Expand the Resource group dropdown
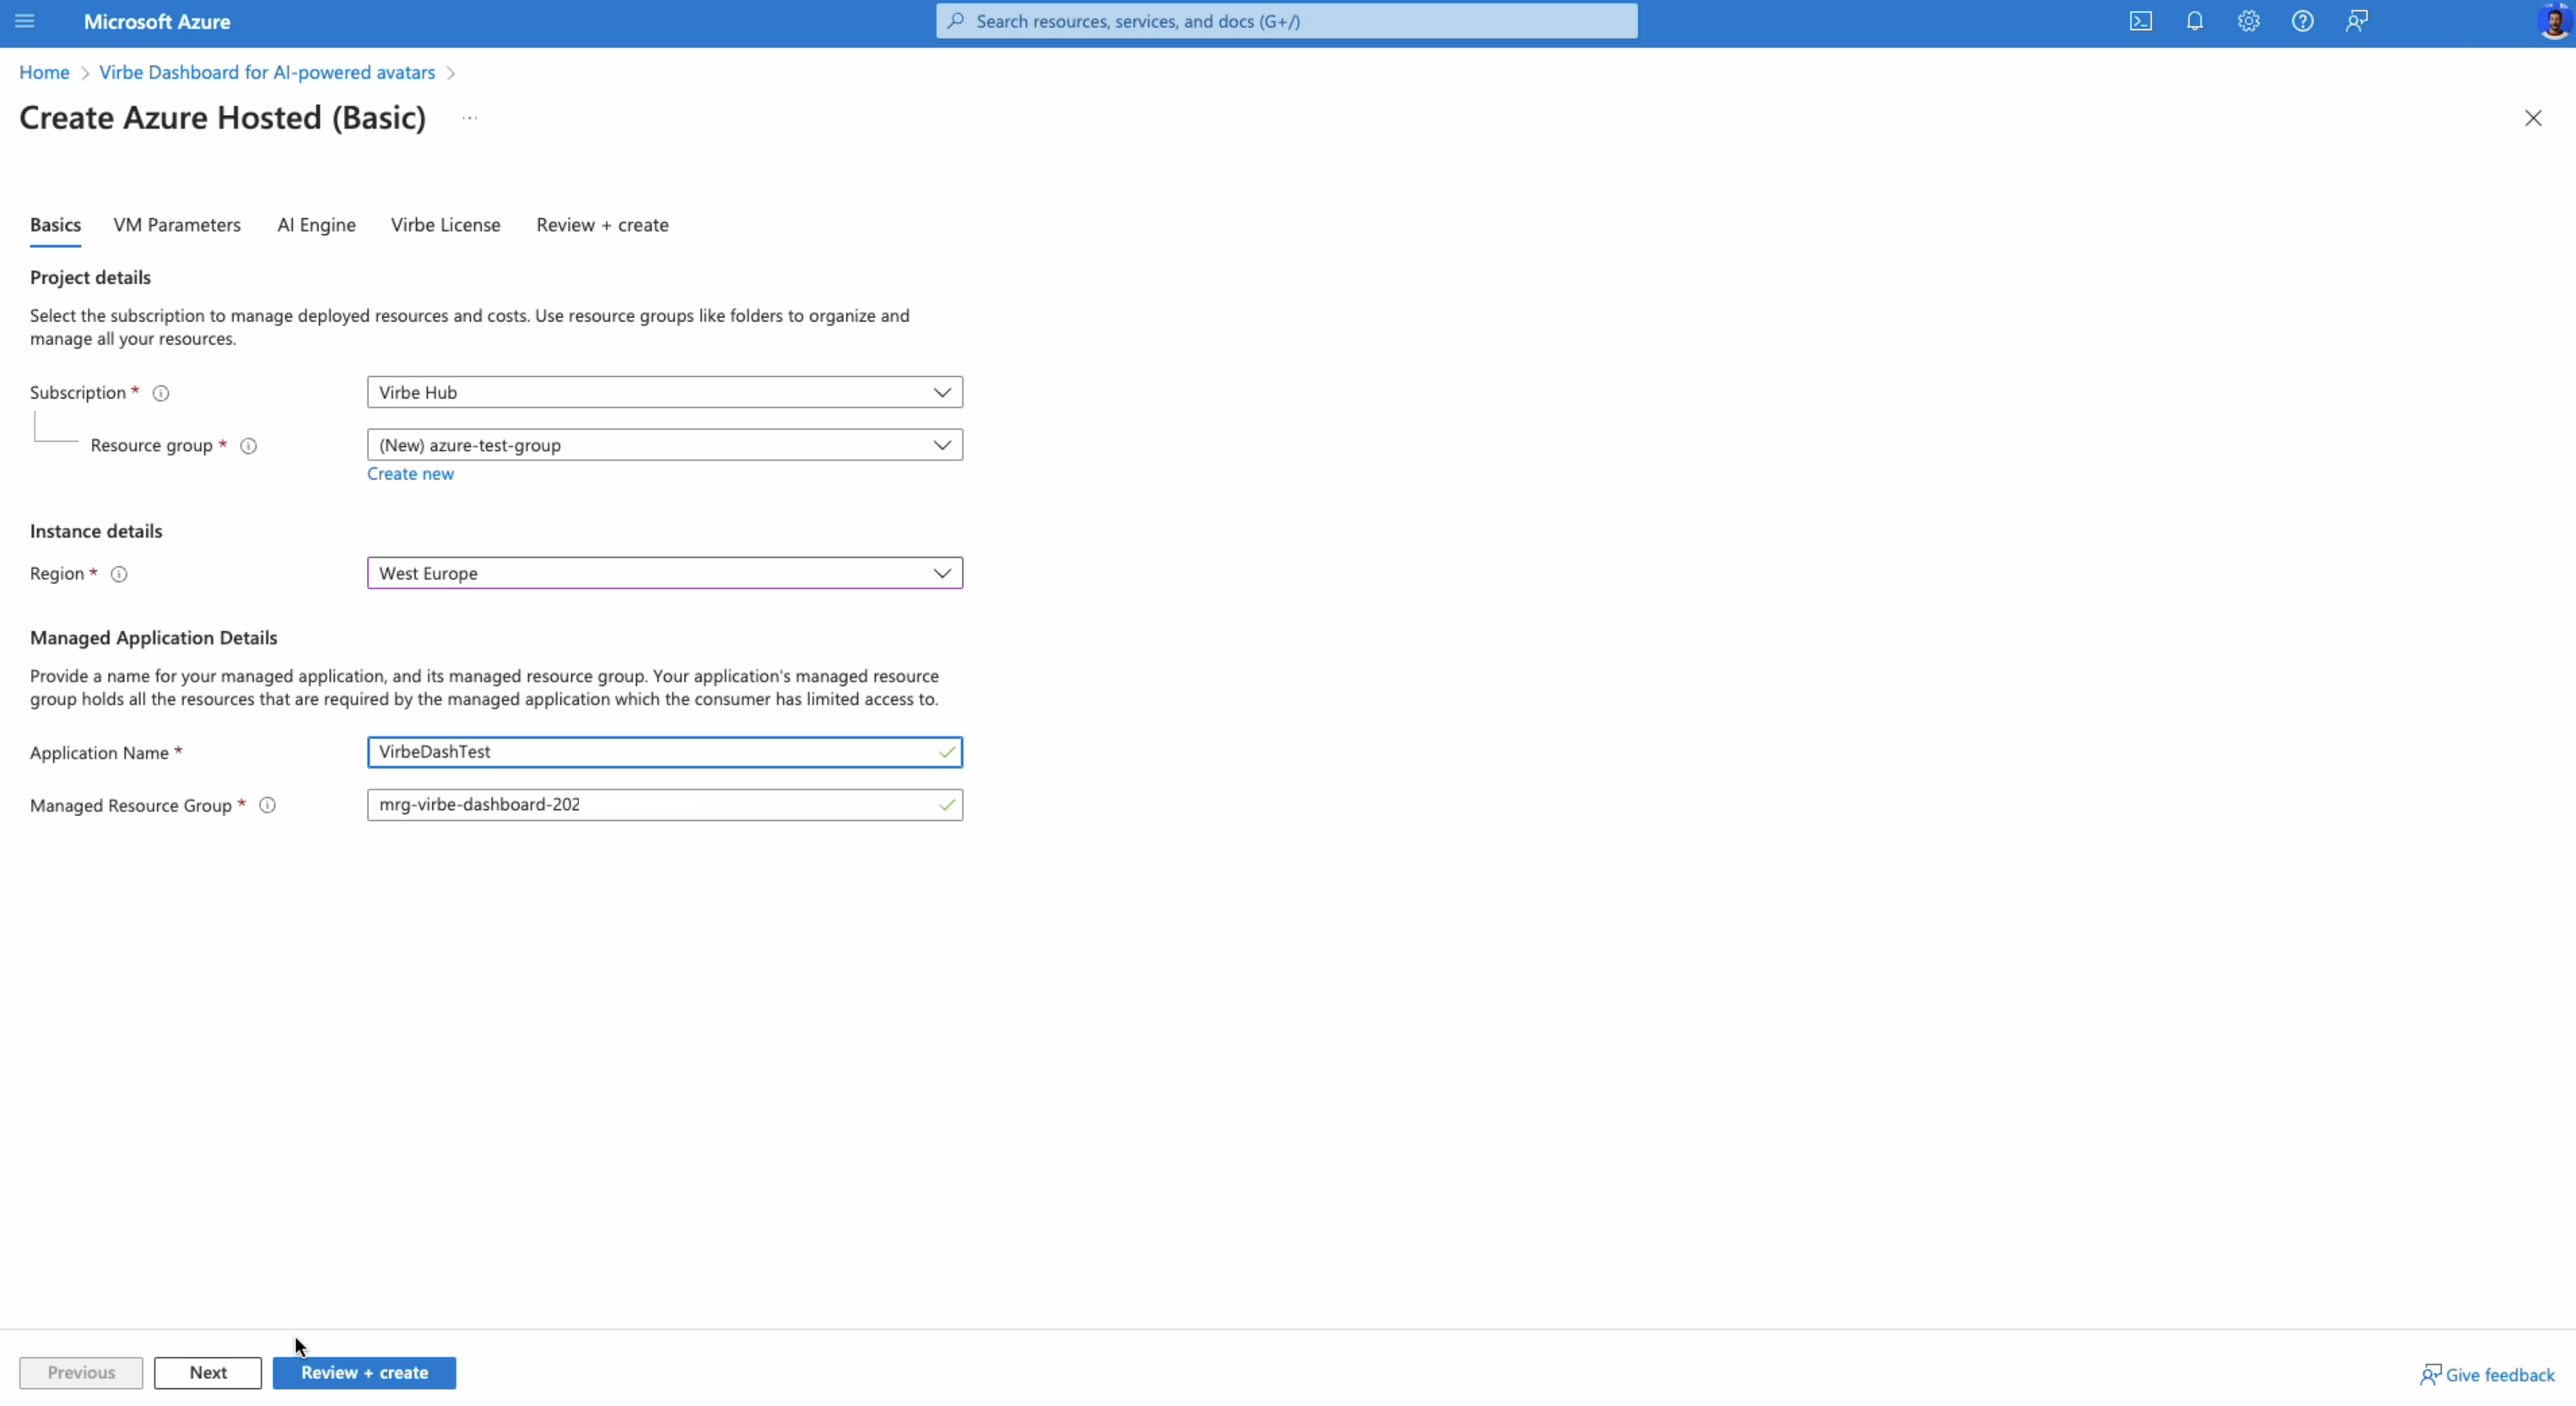 pyautogui.click(x=664, y=445)
